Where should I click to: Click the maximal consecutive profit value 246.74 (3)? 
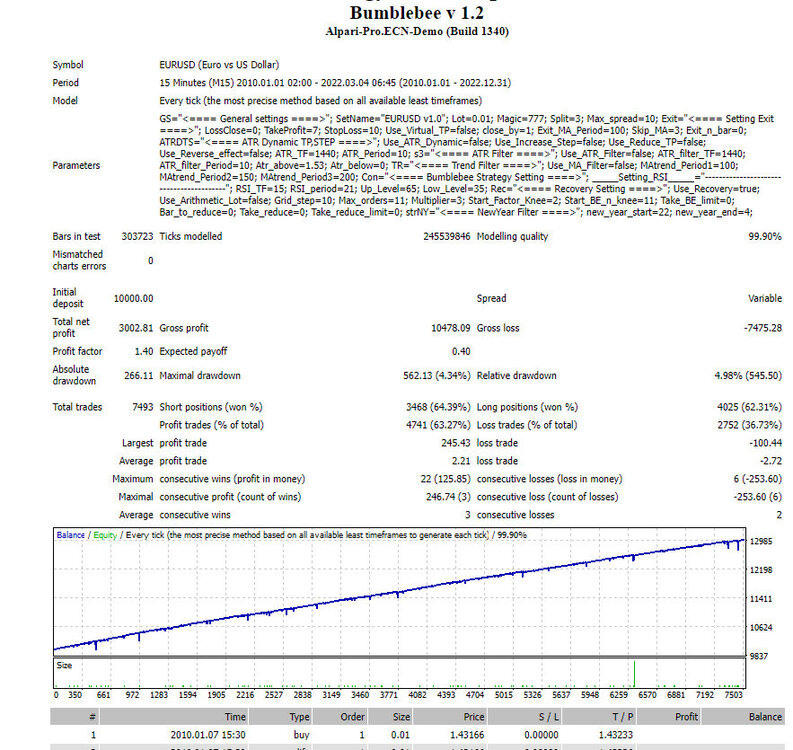pyautogui.click(x=448, y=497)
